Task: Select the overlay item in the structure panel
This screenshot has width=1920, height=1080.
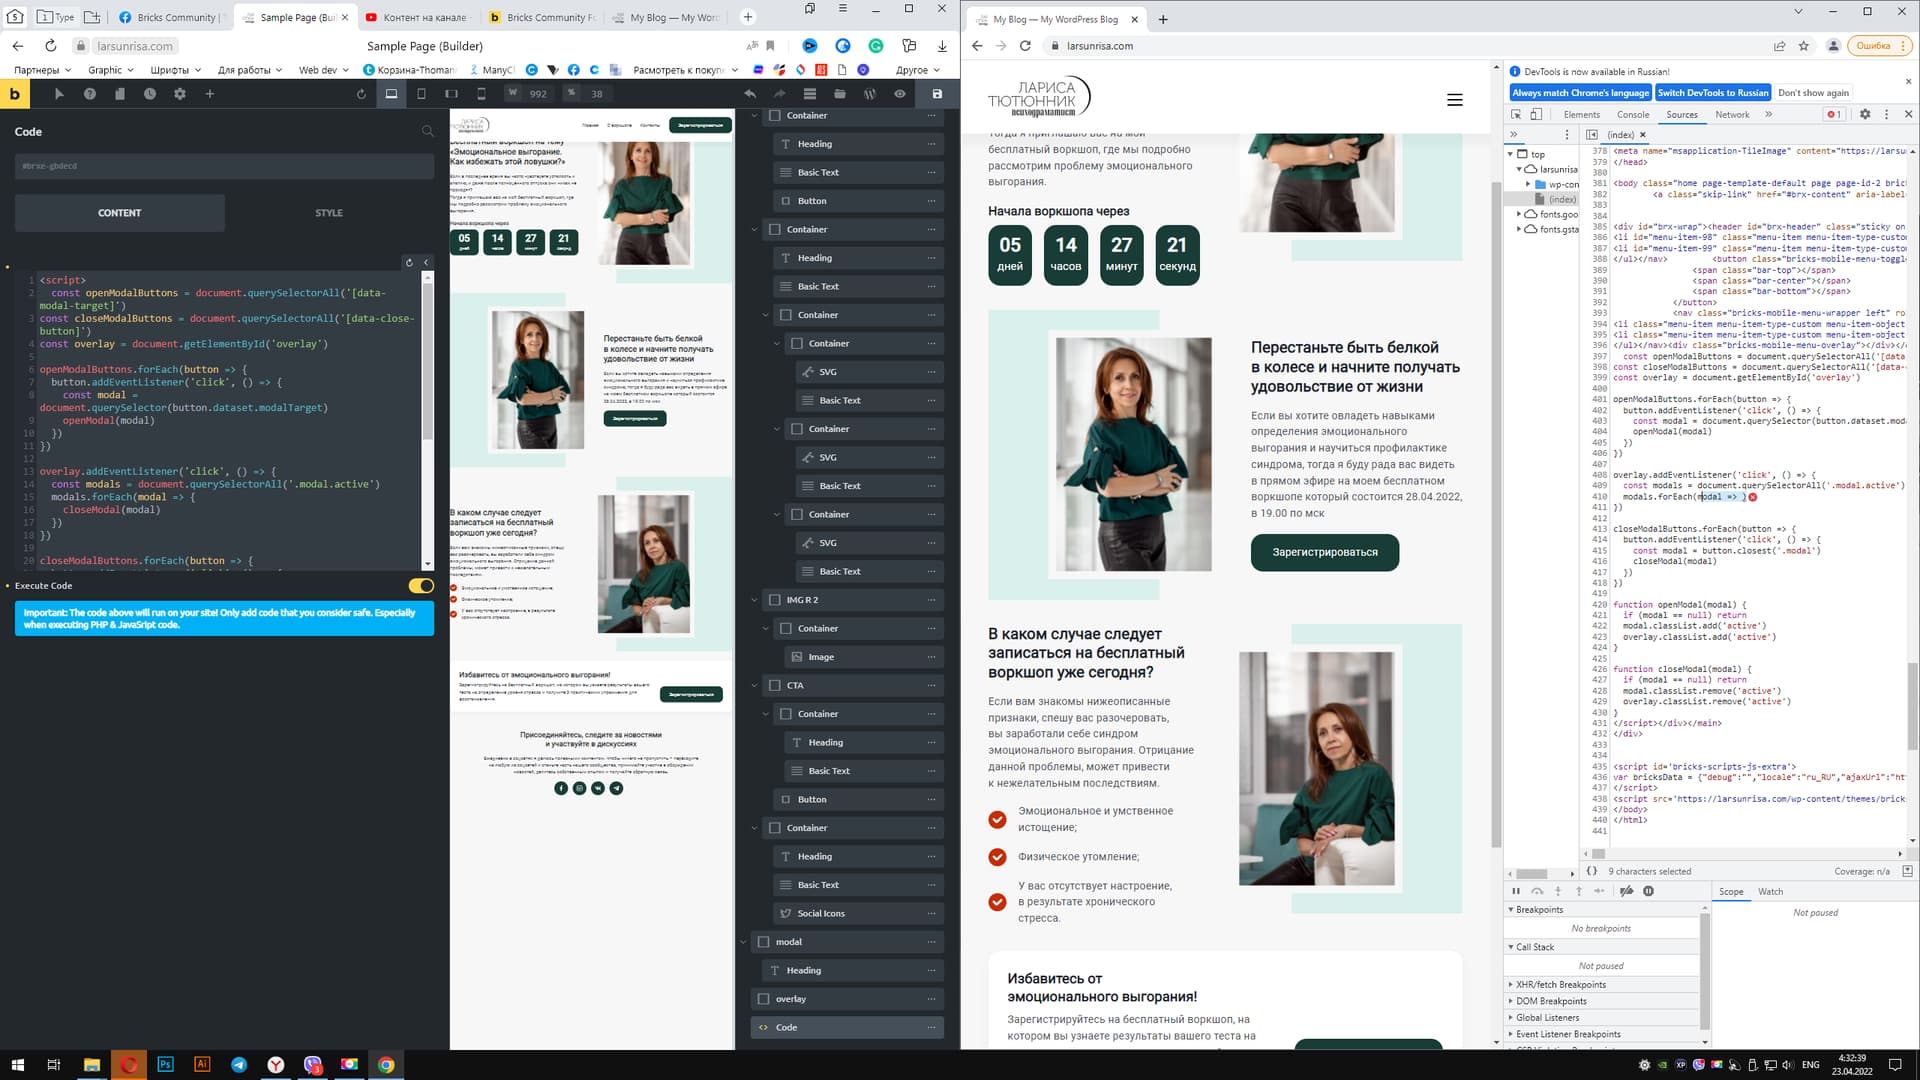Action: pos(847,999)
